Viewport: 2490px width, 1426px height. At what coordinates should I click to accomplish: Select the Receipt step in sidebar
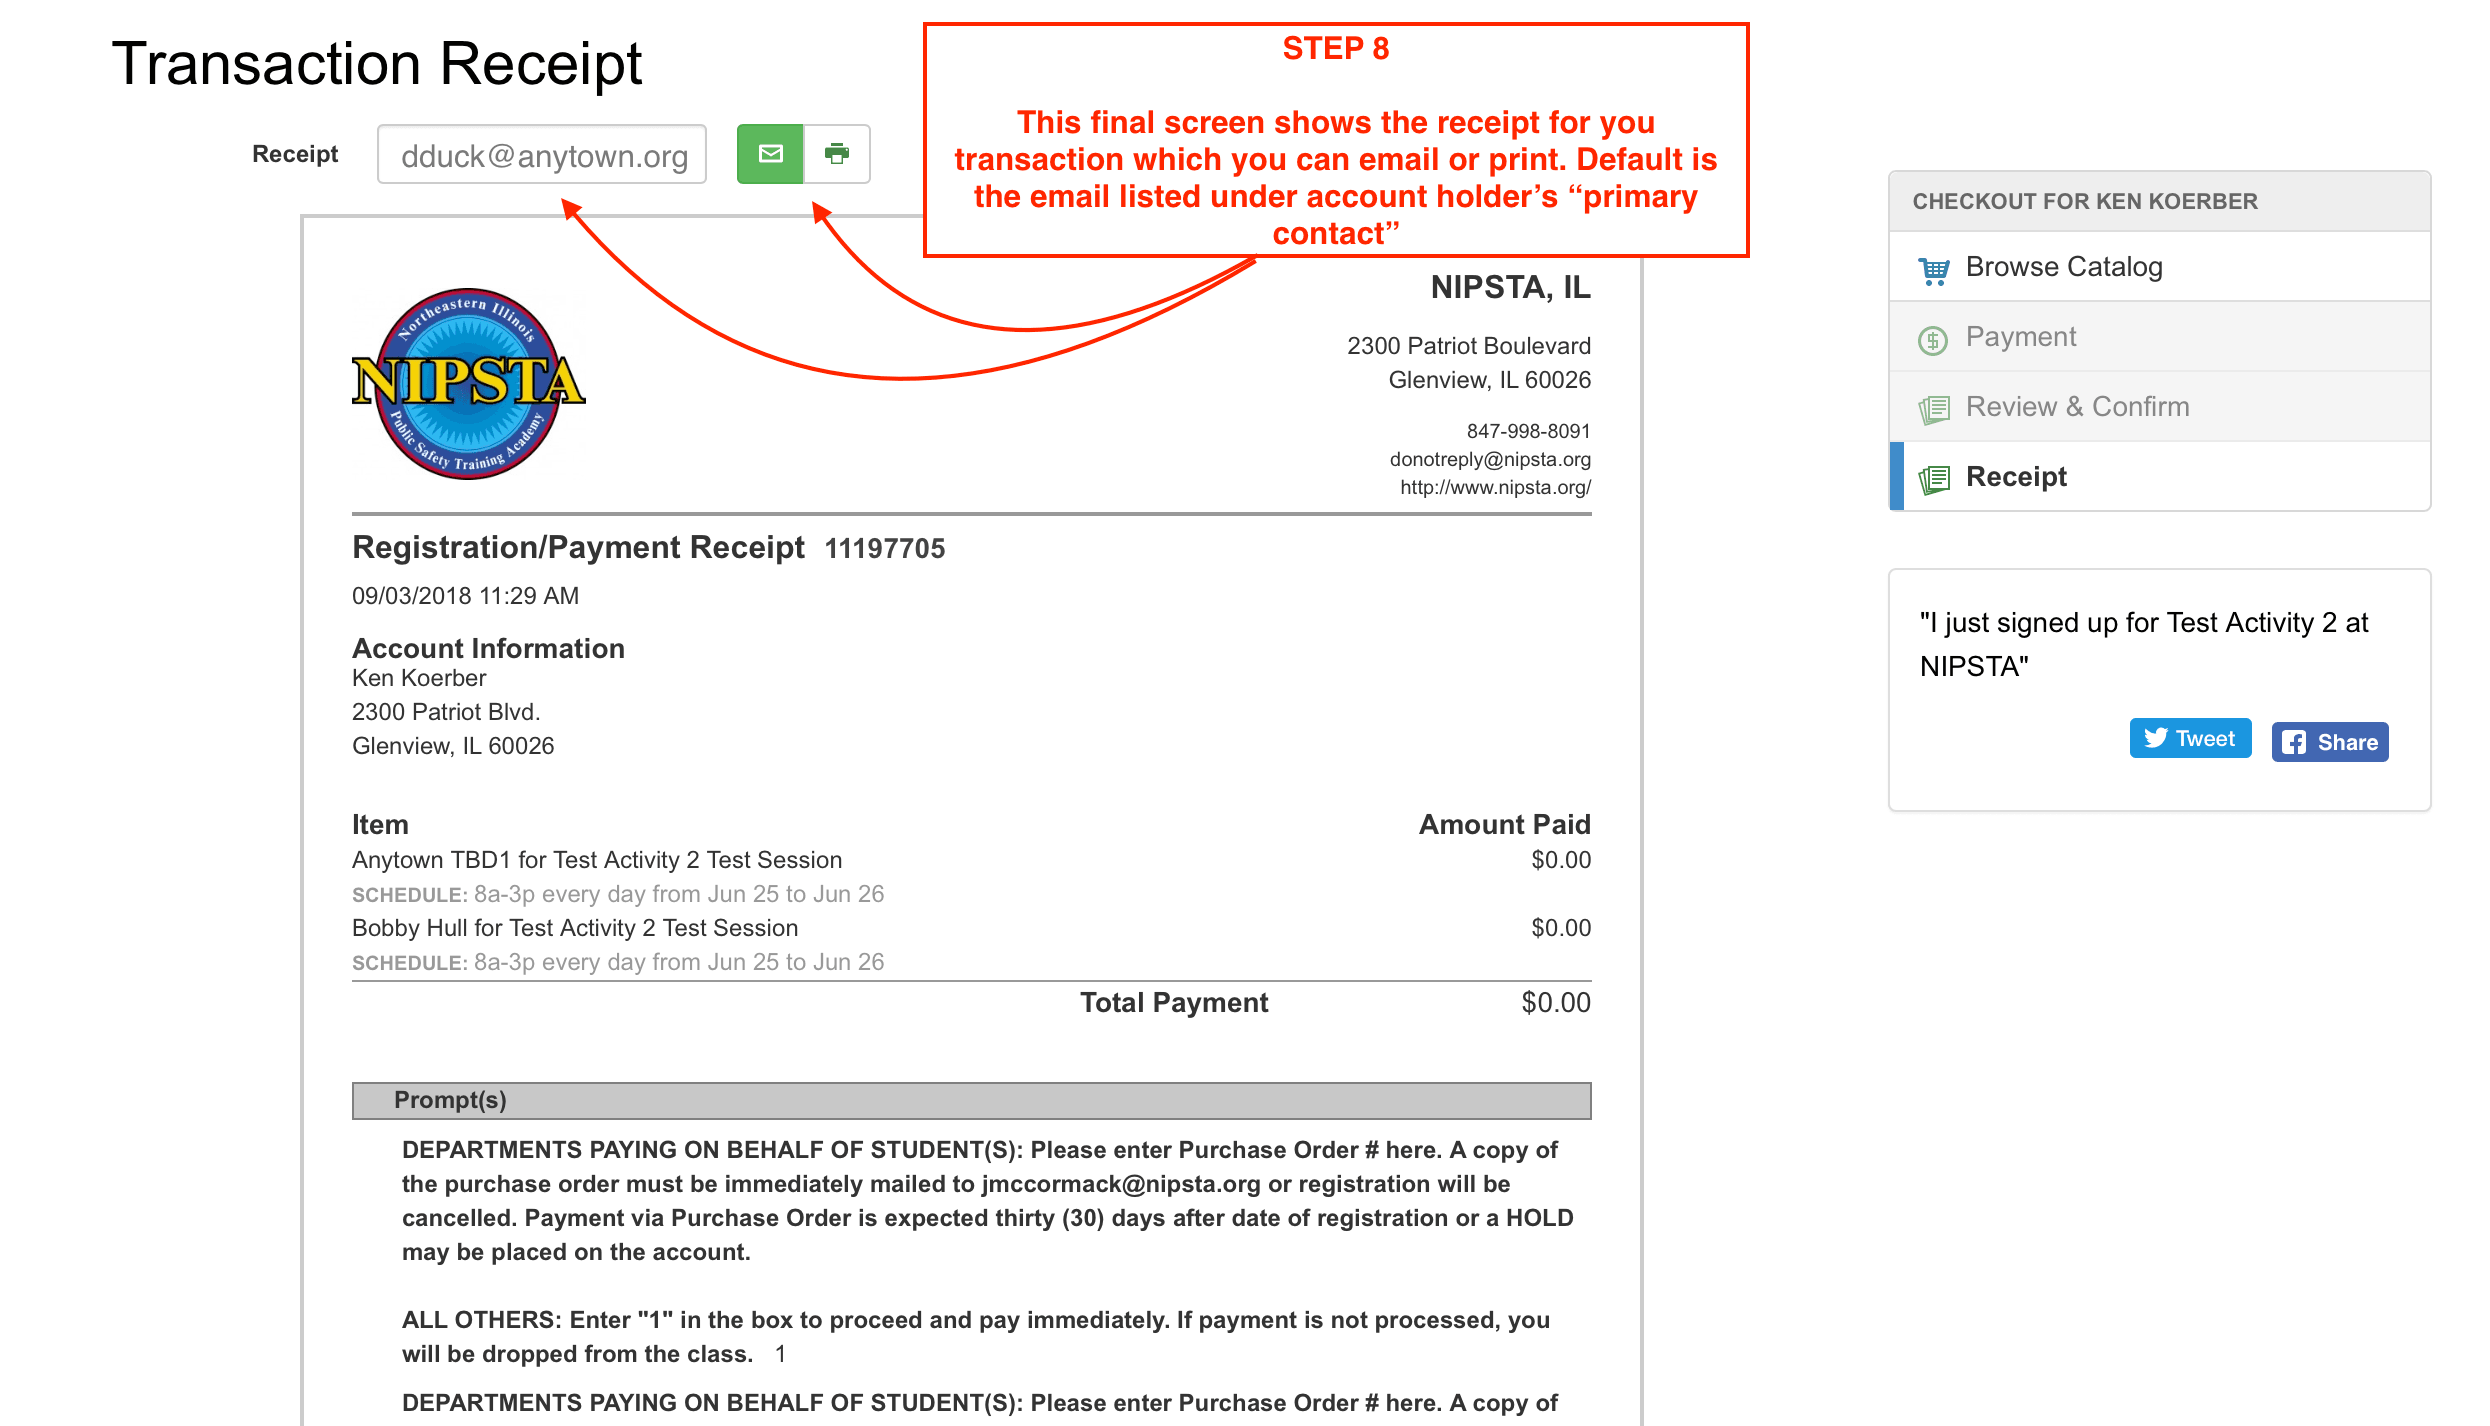(2016, 477)
